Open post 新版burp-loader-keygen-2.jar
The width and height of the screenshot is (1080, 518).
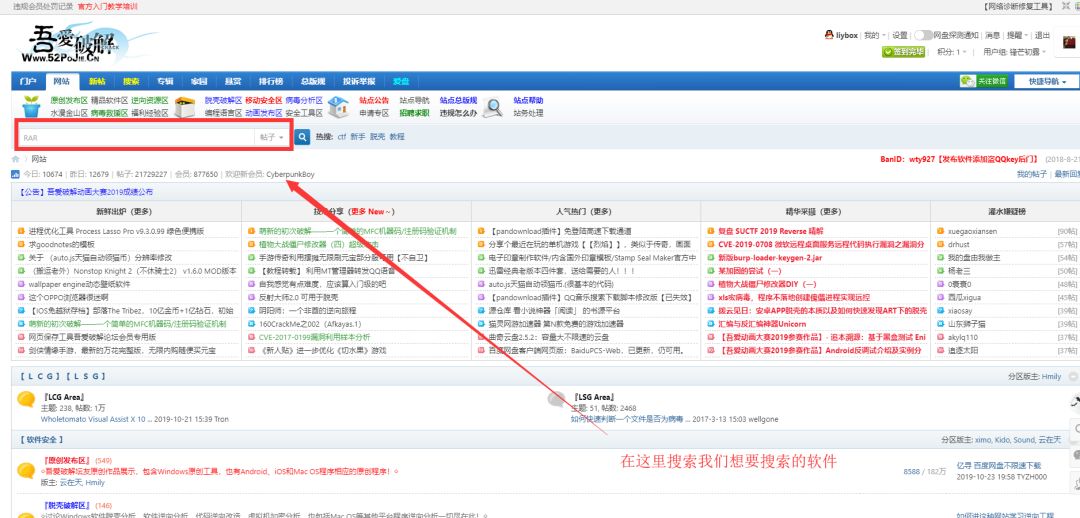pos(770,258)
